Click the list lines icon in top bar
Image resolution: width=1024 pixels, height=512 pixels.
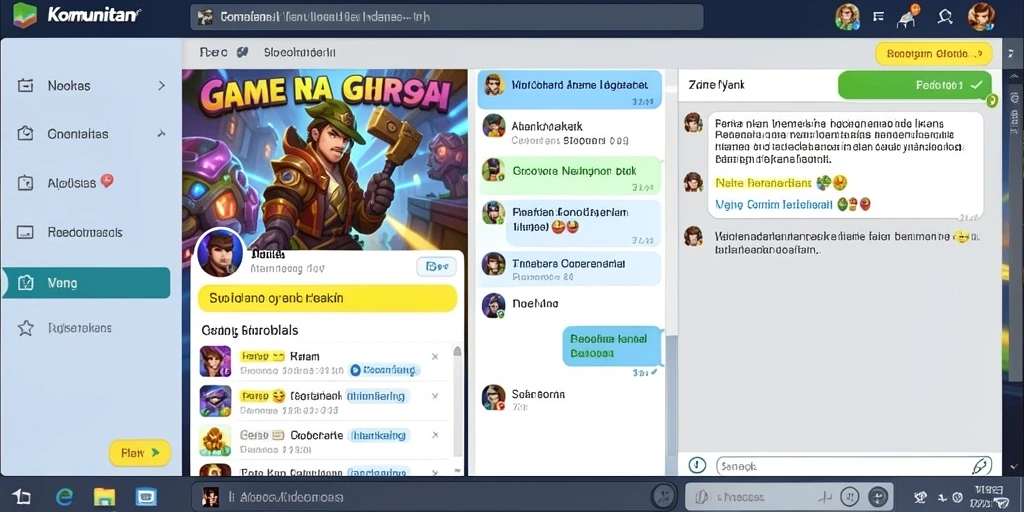pyautogui.click(x=878, y=17)
